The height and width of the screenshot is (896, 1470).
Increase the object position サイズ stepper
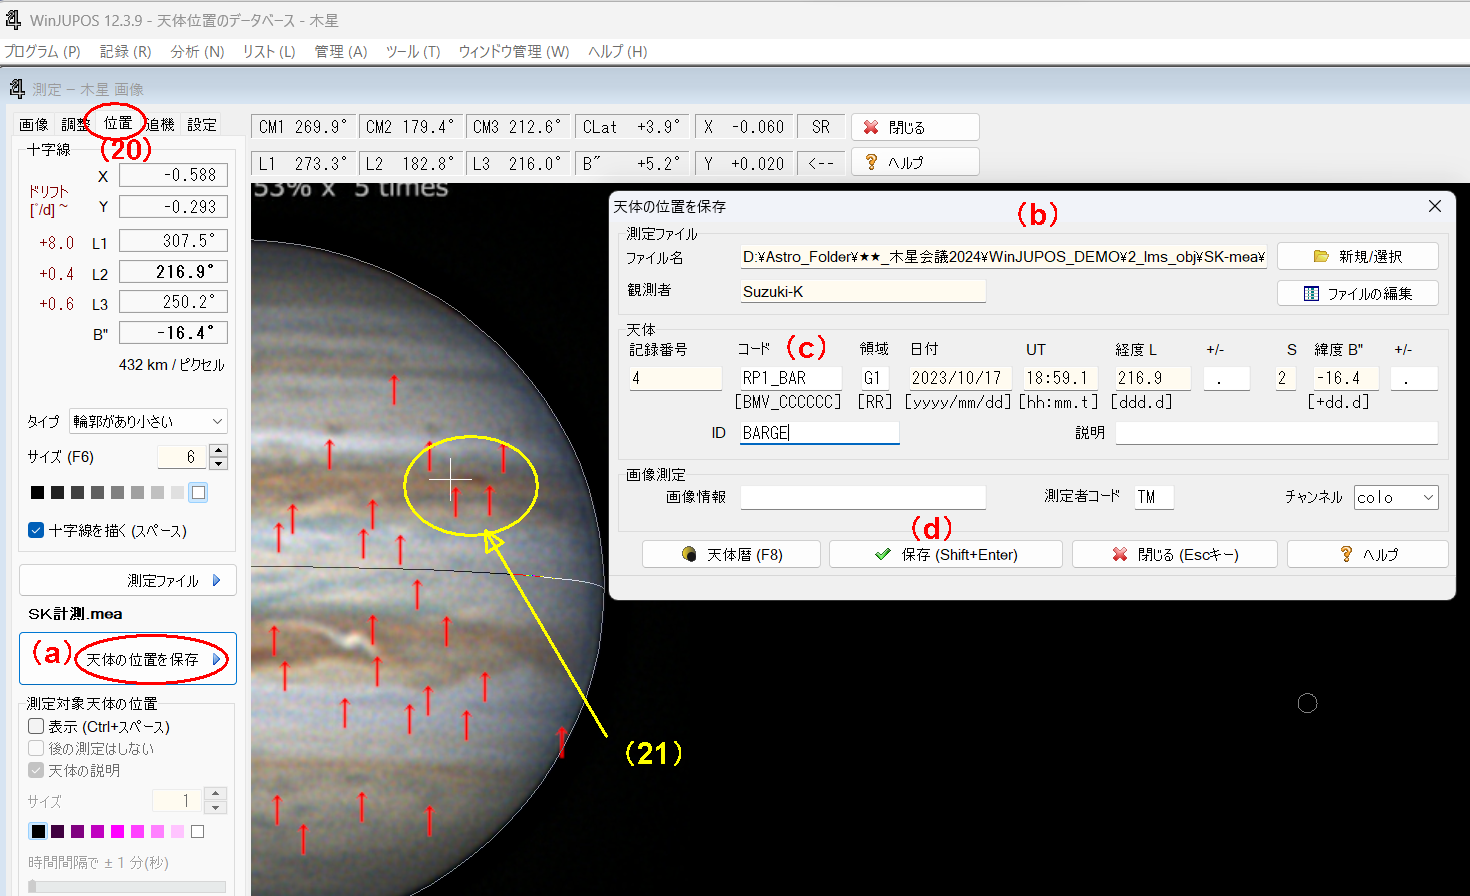[x=215, y=794]
